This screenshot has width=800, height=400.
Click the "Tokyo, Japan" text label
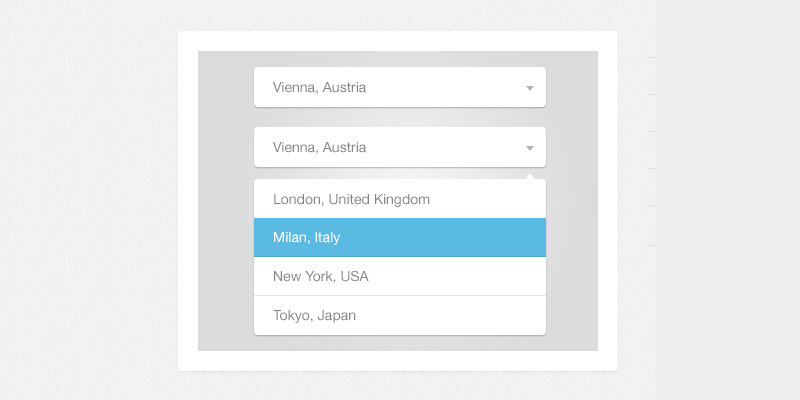314,315
